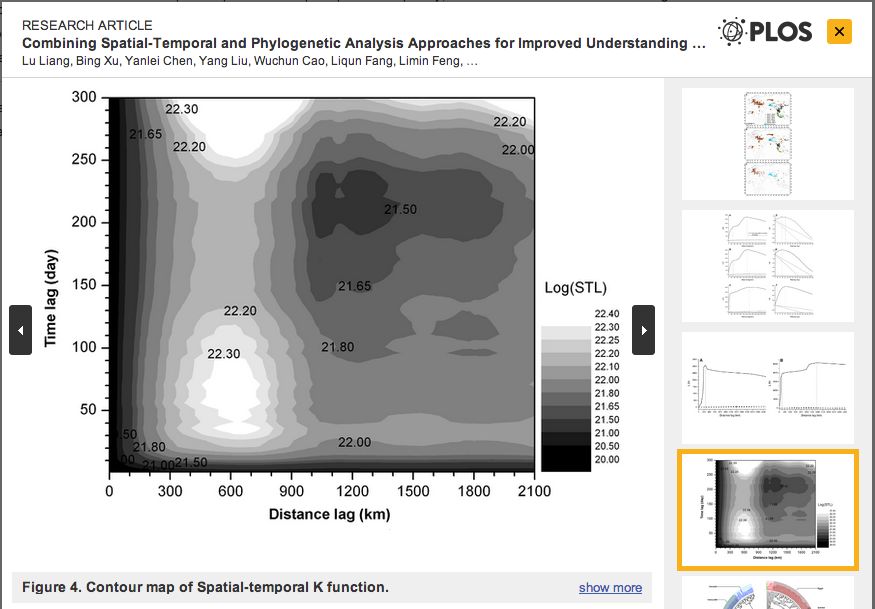The height and width of the screenshot is (609, 875).
Task: Select the partially visible colored diagram thumbnail
Action: [768, 593]
